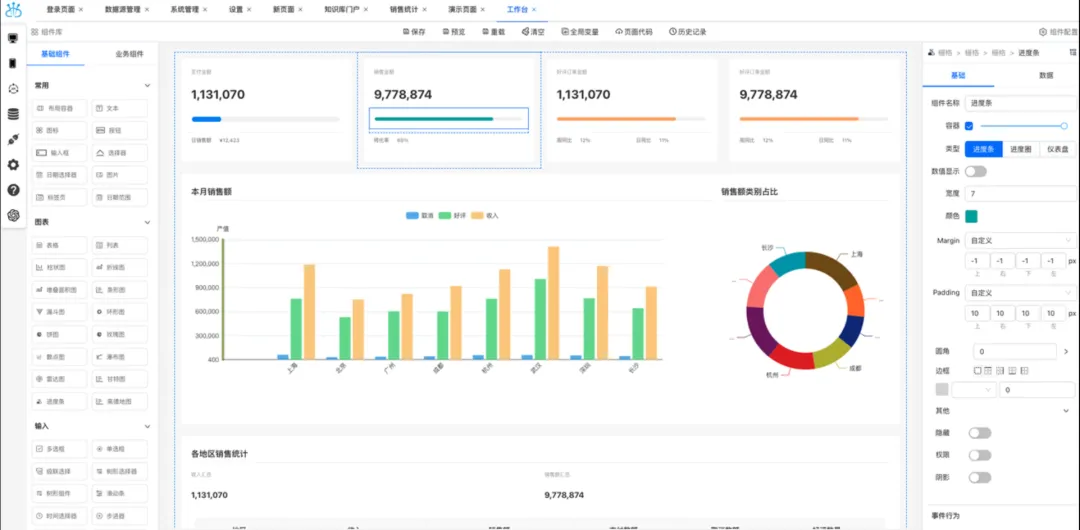Open the database icon in left sidebar
This screenshot has width=1080, height=530.
click(x=13, y=114)
